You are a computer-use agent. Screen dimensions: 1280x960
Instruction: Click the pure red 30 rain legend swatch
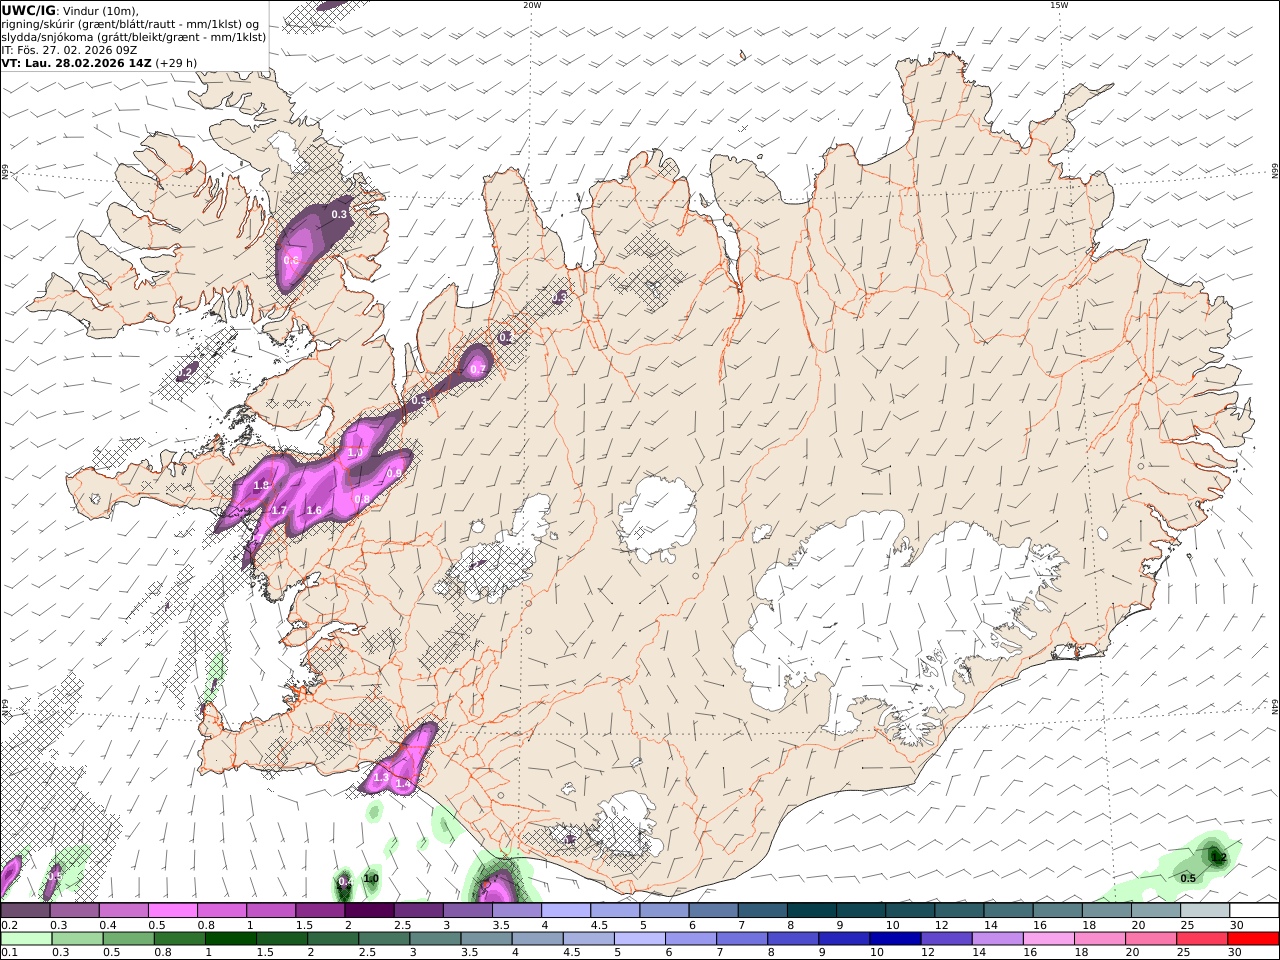(x=1253, y=939)
